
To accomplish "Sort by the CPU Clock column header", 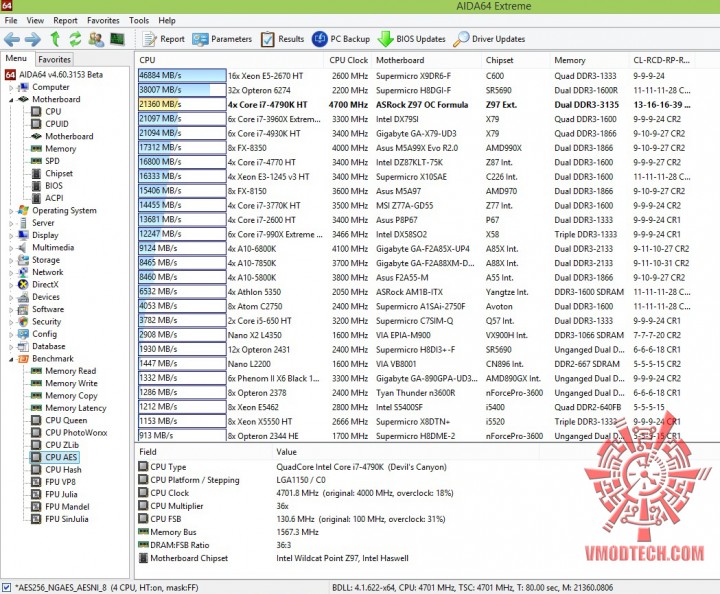I will [x=348, y=60].
